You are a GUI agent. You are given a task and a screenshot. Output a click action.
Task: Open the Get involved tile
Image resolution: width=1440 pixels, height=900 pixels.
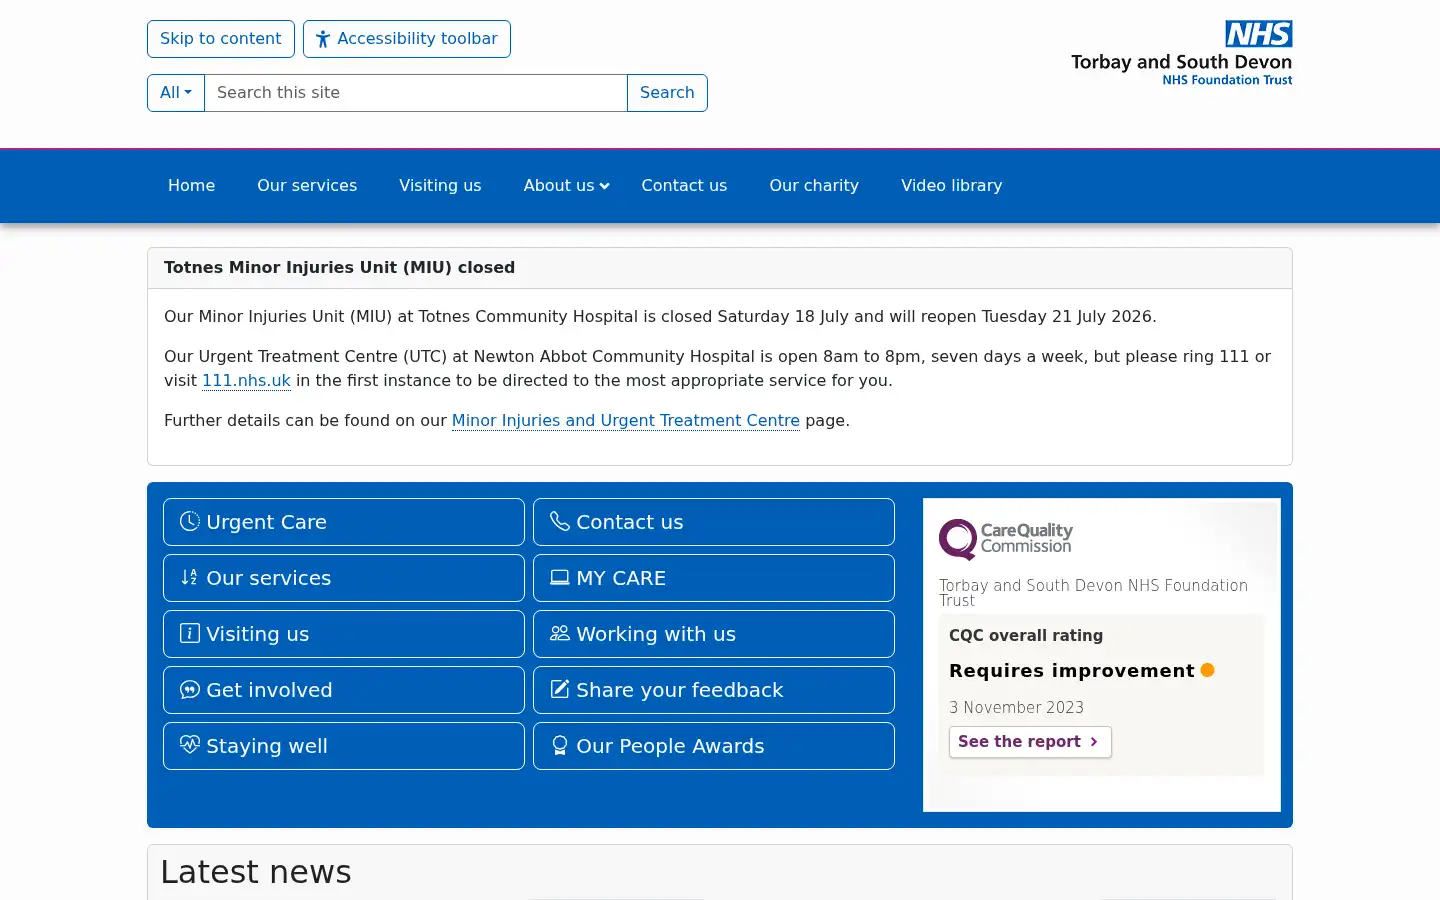[344, 690]
